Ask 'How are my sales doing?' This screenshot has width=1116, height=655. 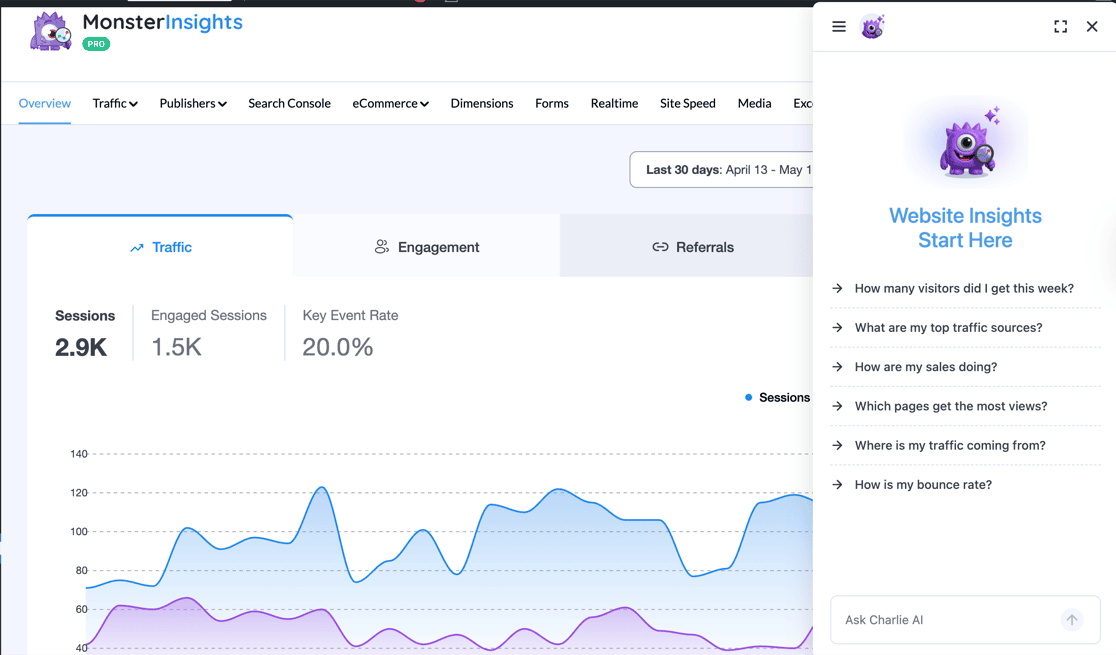click(965, 367)
